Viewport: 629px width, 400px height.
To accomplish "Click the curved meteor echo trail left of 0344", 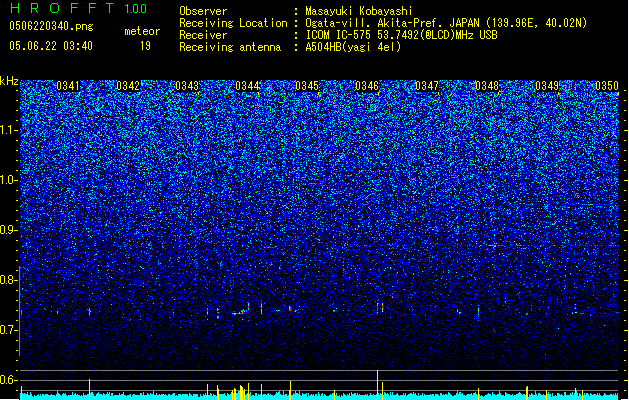I will tap(239, 312).
